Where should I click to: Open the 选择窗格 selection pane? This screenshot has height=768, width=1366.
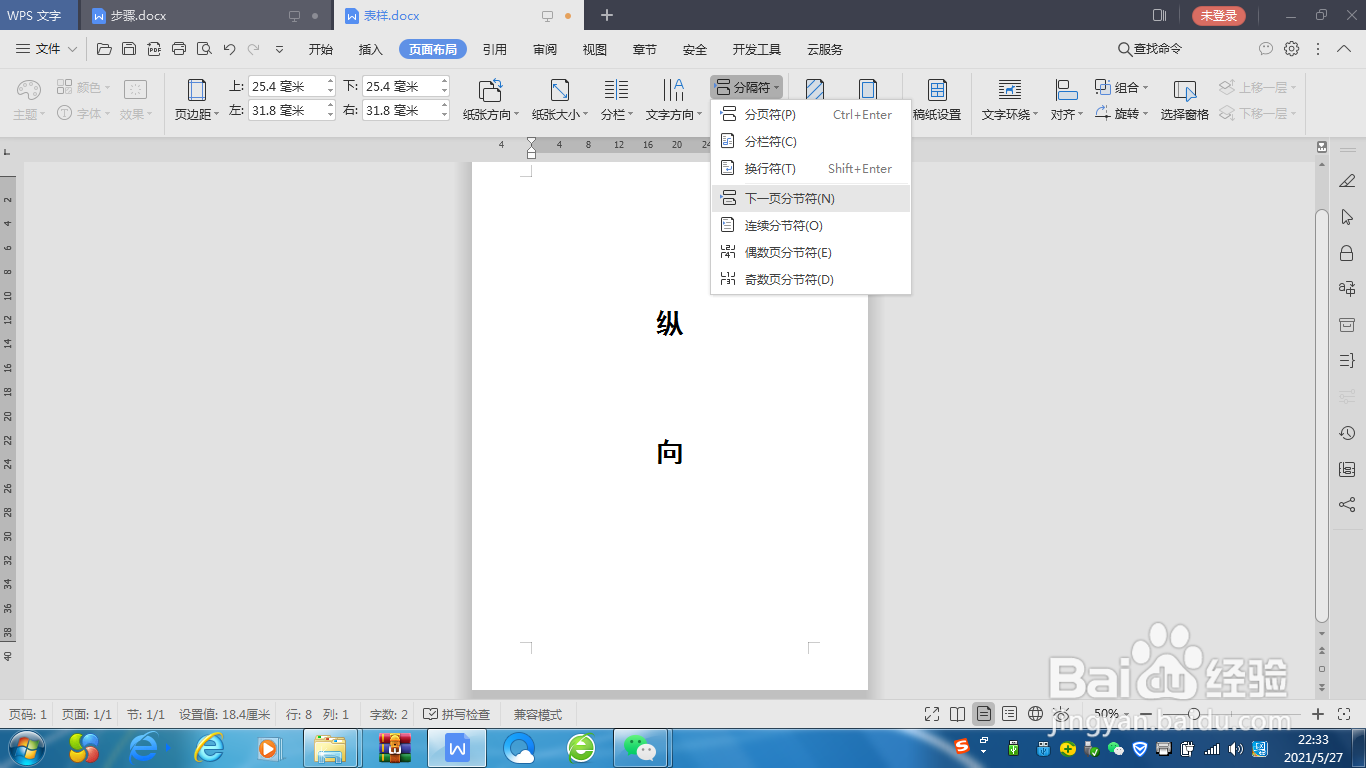pos(1185,100)
